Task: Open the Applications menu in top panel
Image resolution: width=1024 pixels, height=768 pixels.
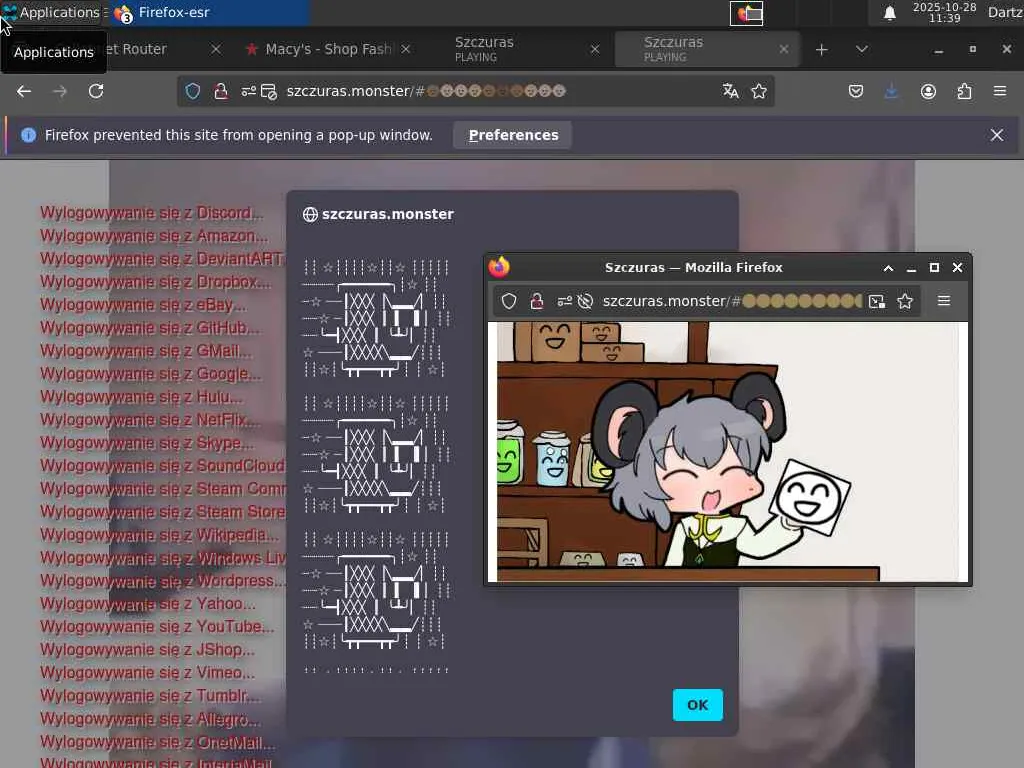Action: 52,12
